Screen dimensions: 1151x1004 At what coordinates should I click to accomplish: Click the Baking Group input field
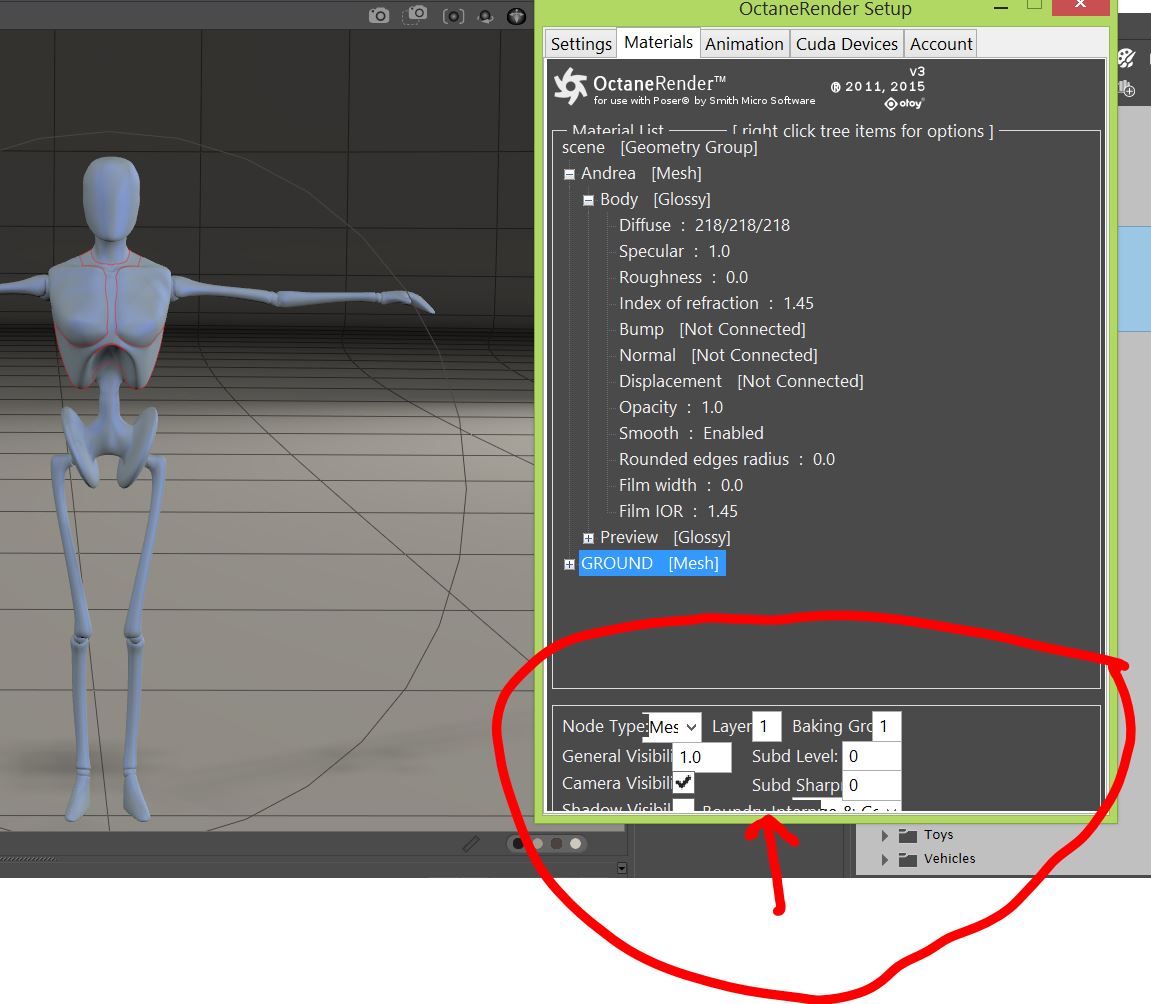tap(886, 727)
